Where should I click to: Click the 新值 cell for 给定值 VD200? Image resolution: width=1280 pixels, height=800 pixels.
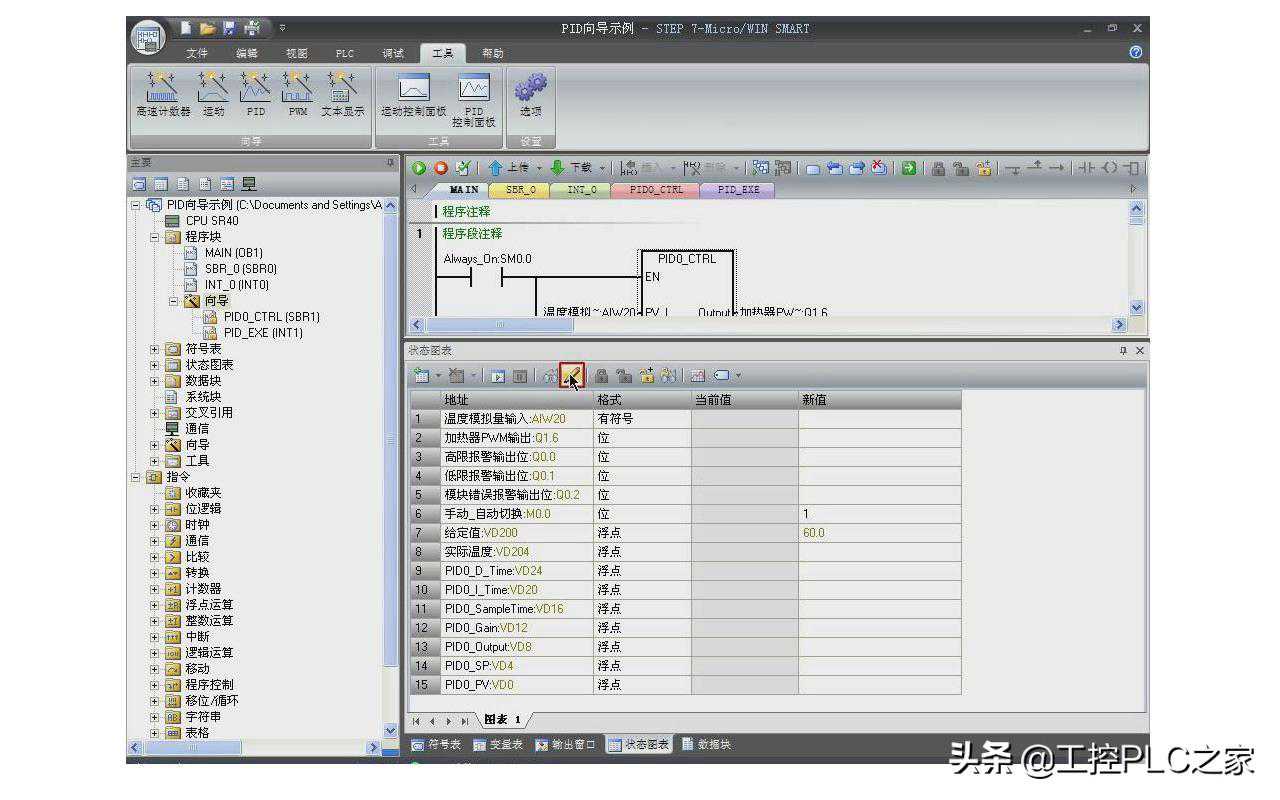click(878, 533)
